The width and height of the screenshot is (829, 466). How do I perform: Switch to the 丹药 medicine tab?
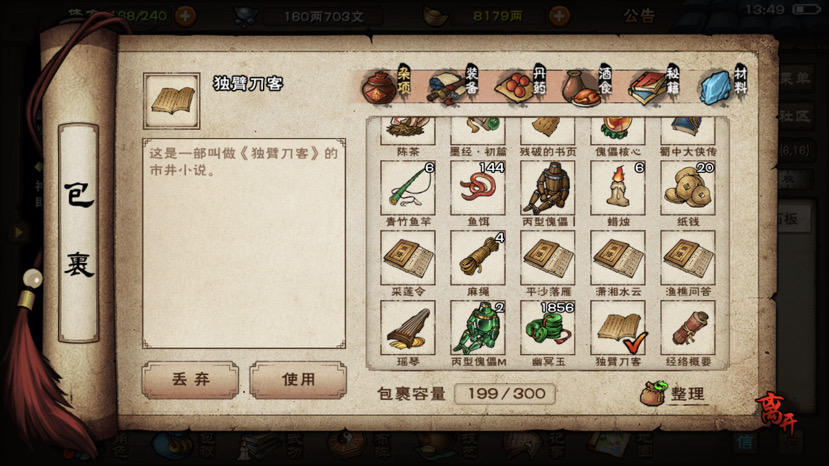(x=521, y=86)
